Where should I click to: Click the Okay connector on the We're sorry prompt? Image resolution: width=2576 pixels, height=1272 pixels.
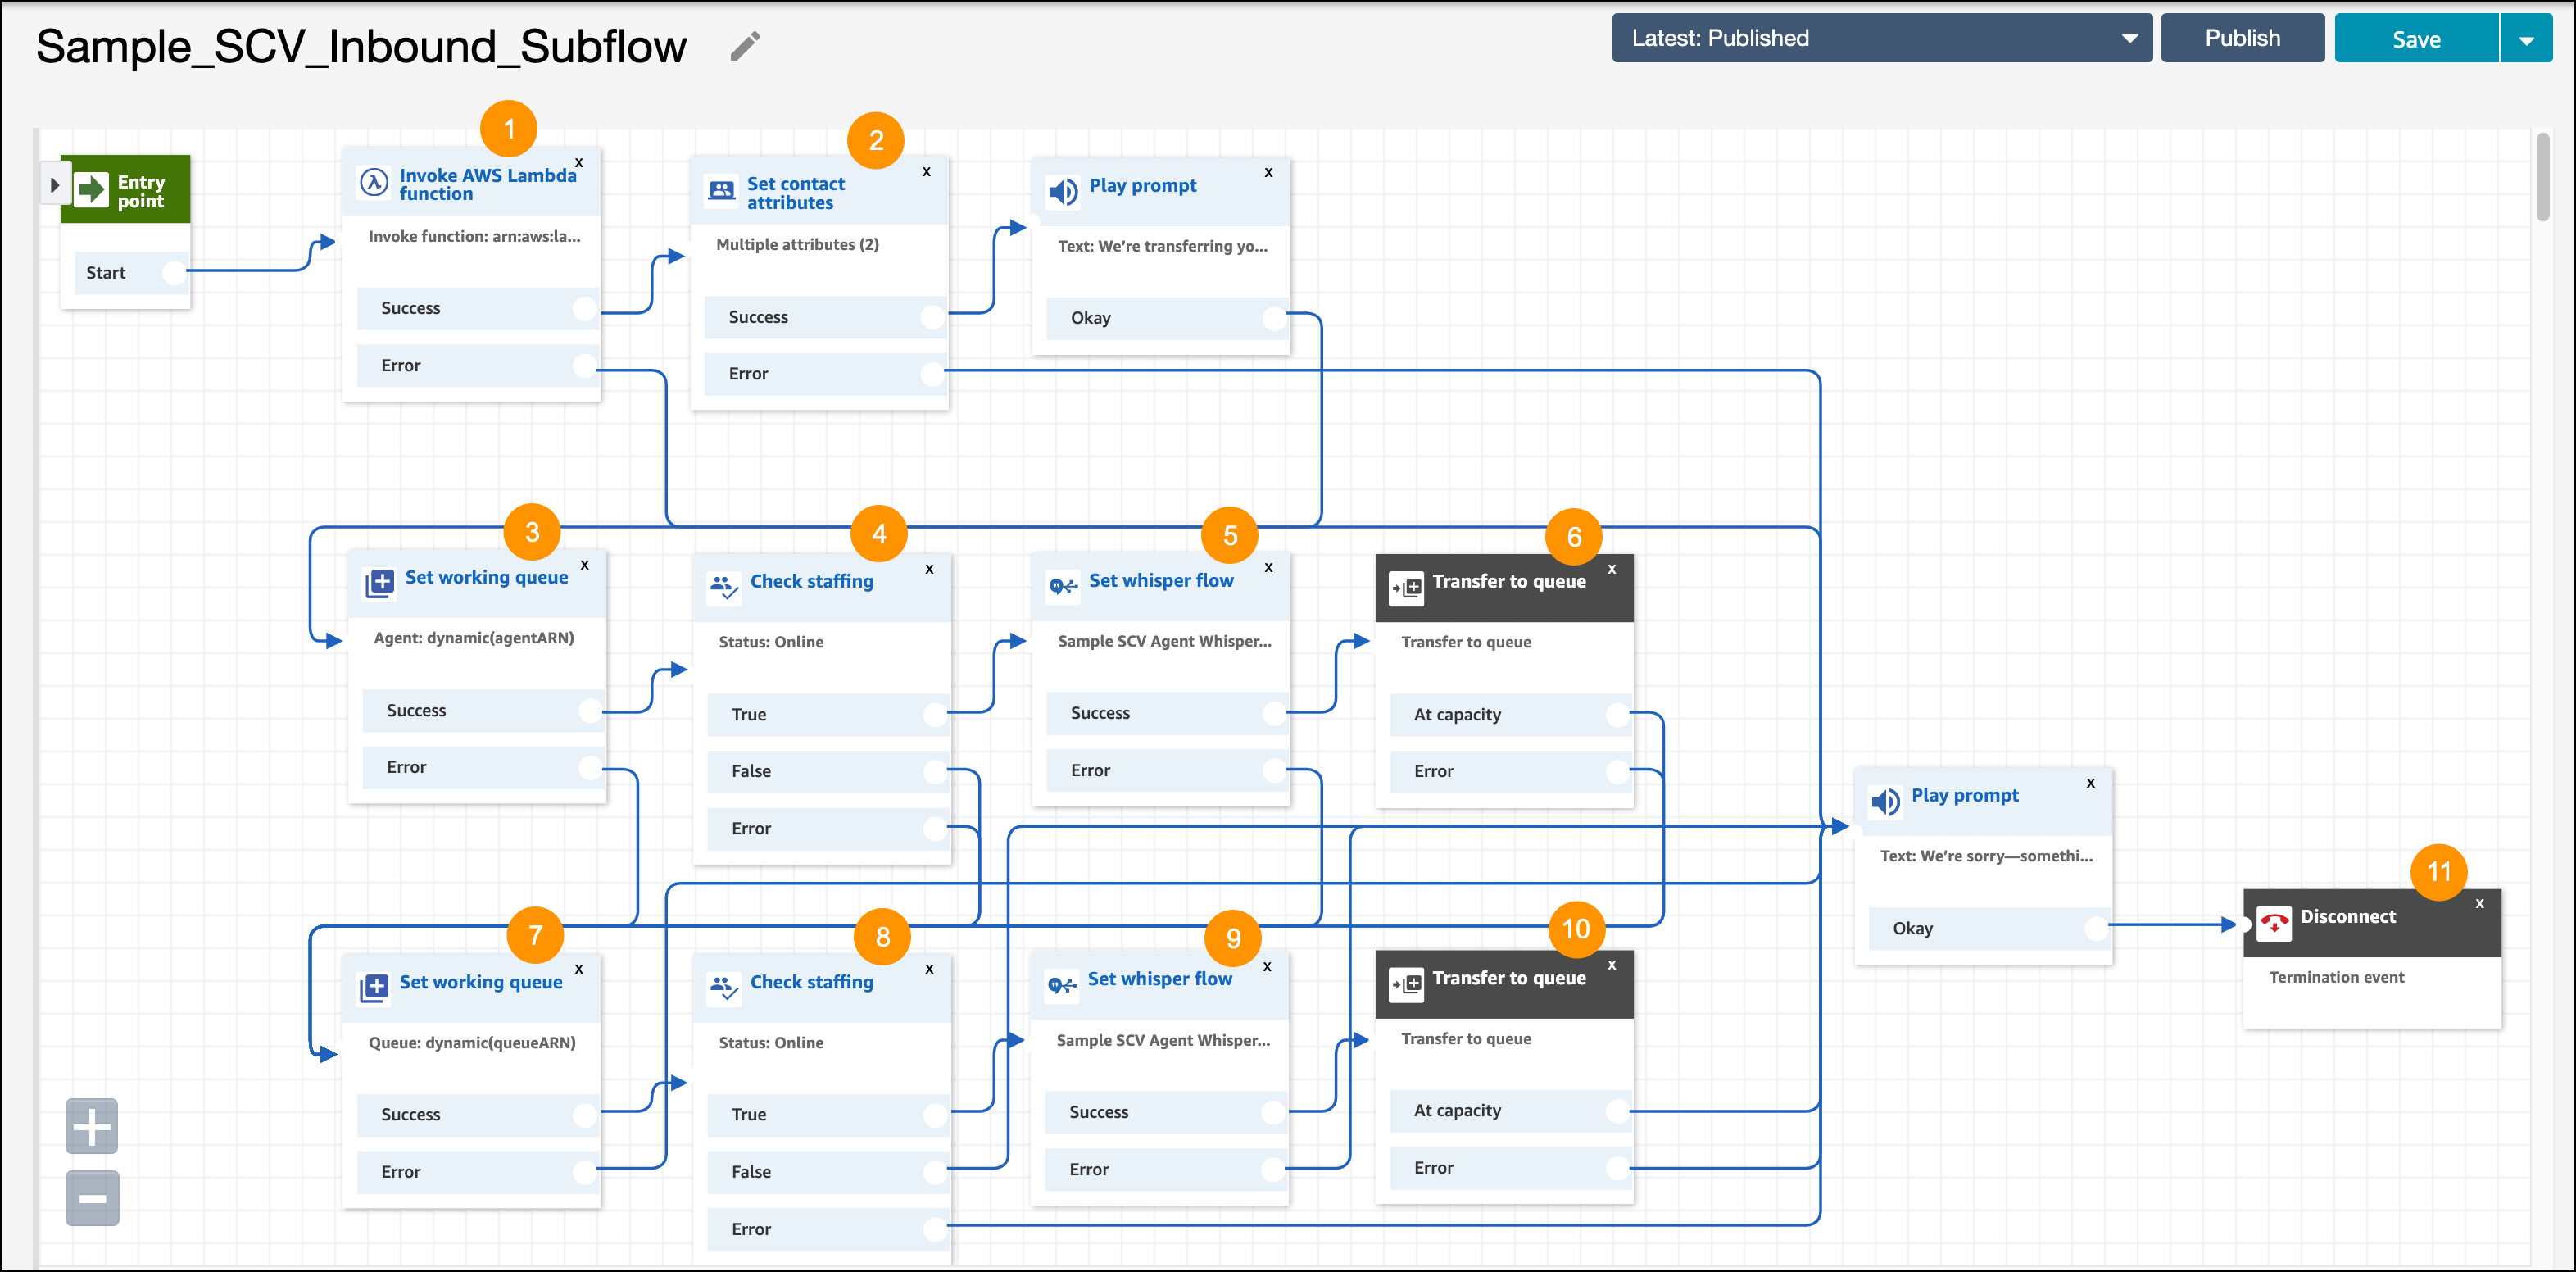(2098, 928)
